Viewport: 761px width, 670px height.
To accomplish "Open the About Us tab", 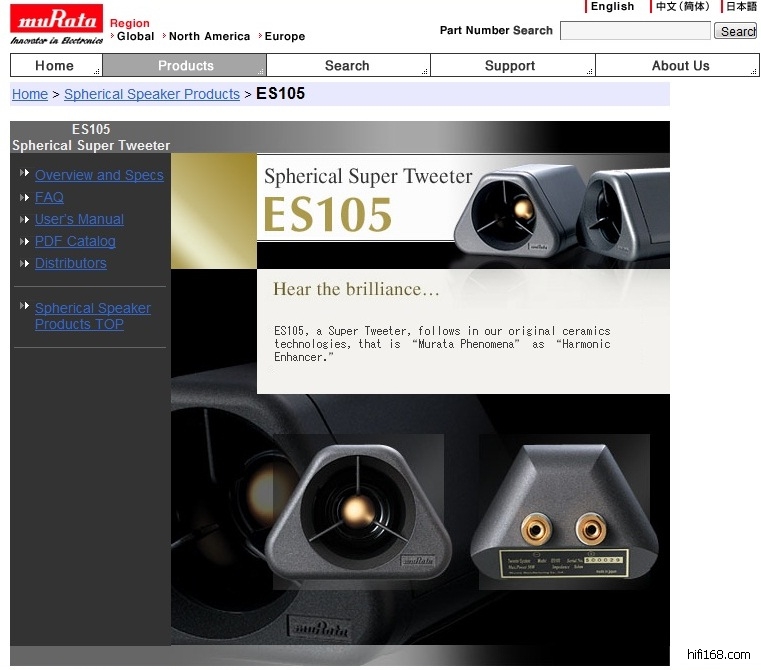I will point(680,66).
